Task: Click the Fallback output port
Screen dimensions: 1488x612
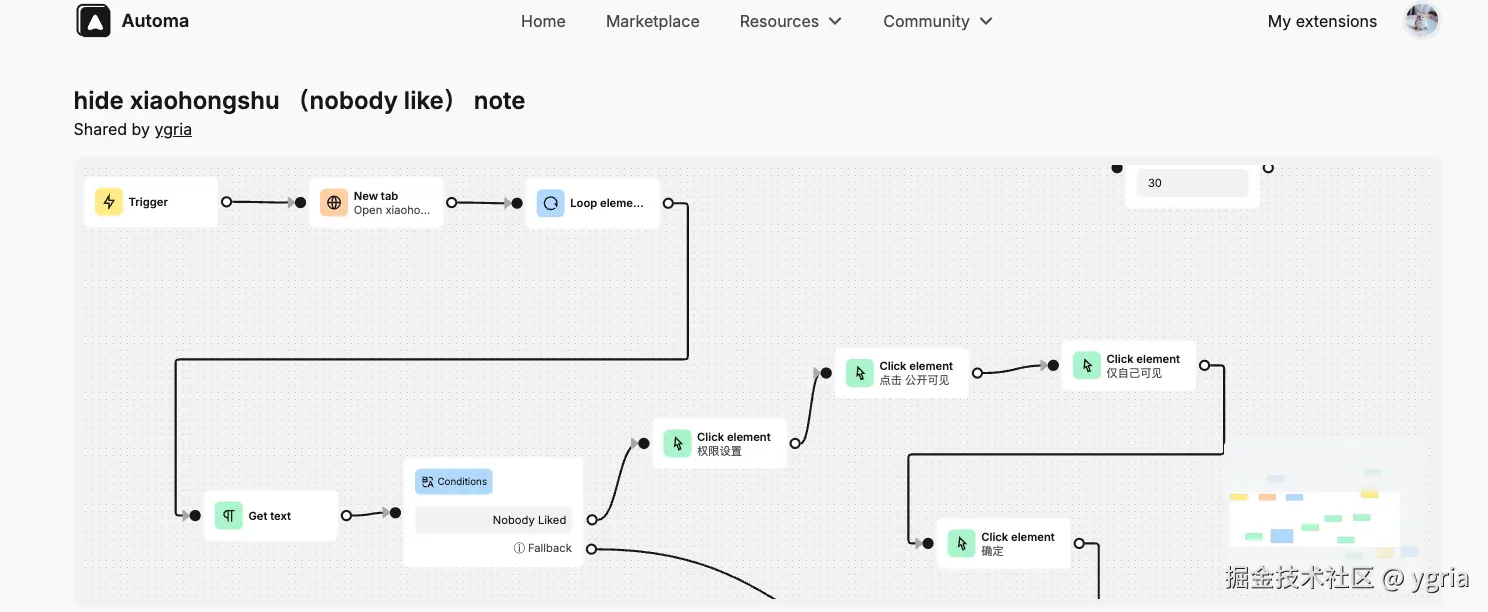Action: [x=591, y=549]
